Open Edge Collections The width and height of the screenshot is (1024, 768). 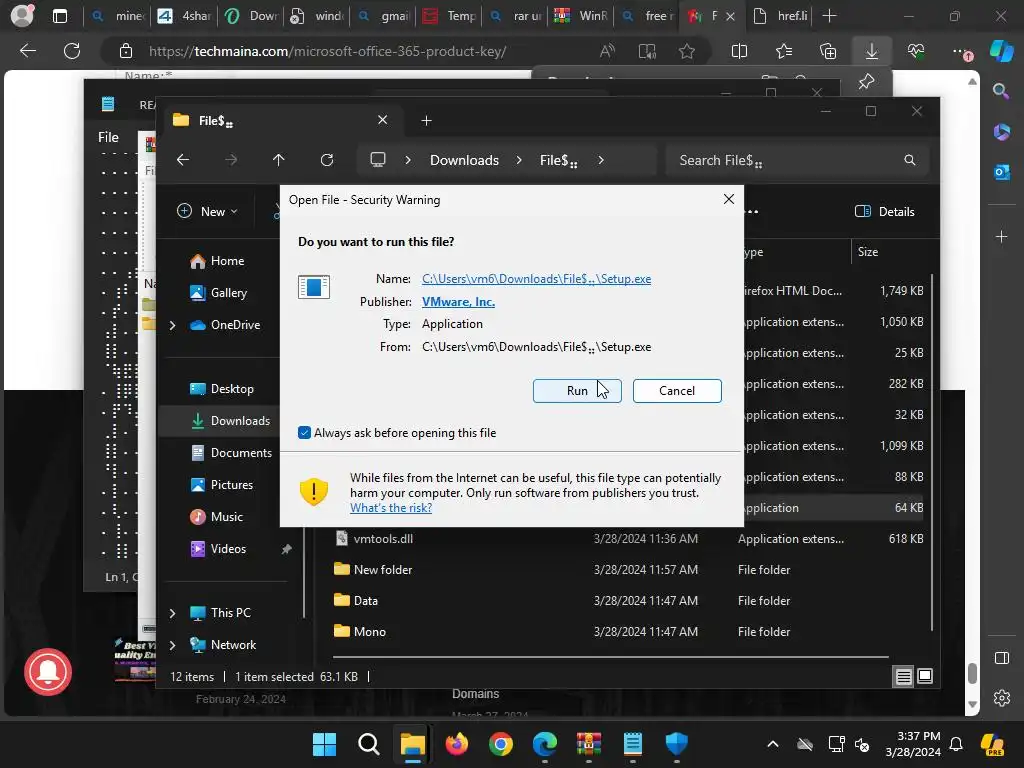(827, 51)
